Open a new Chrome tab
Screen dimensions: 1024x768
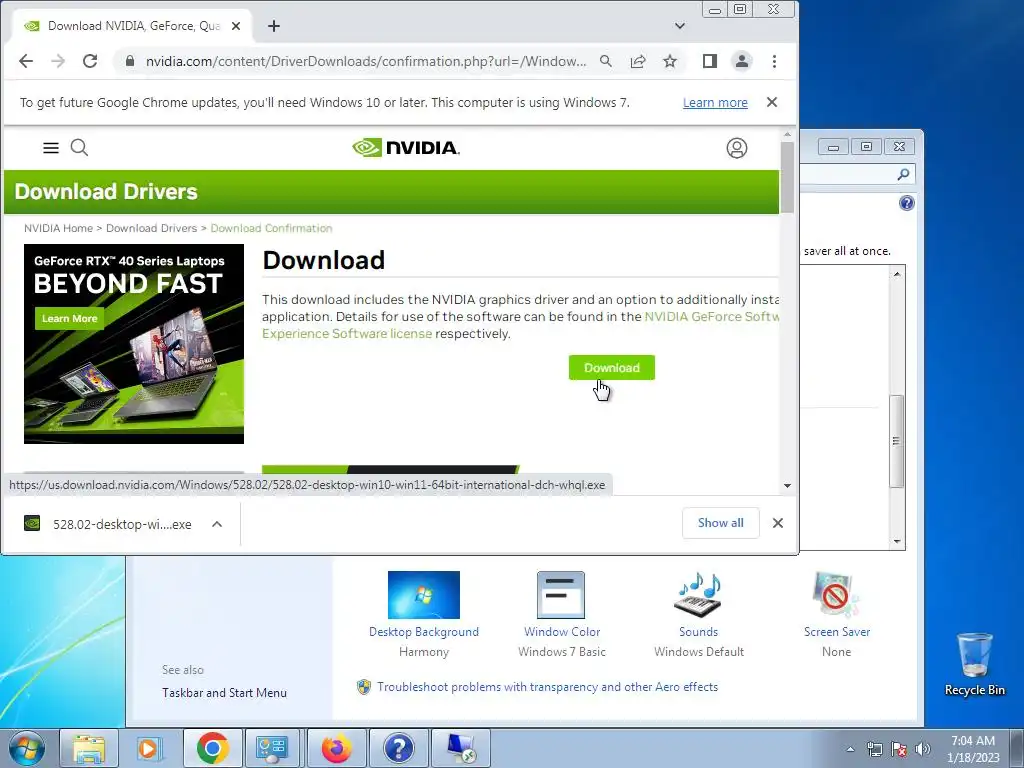274,26
